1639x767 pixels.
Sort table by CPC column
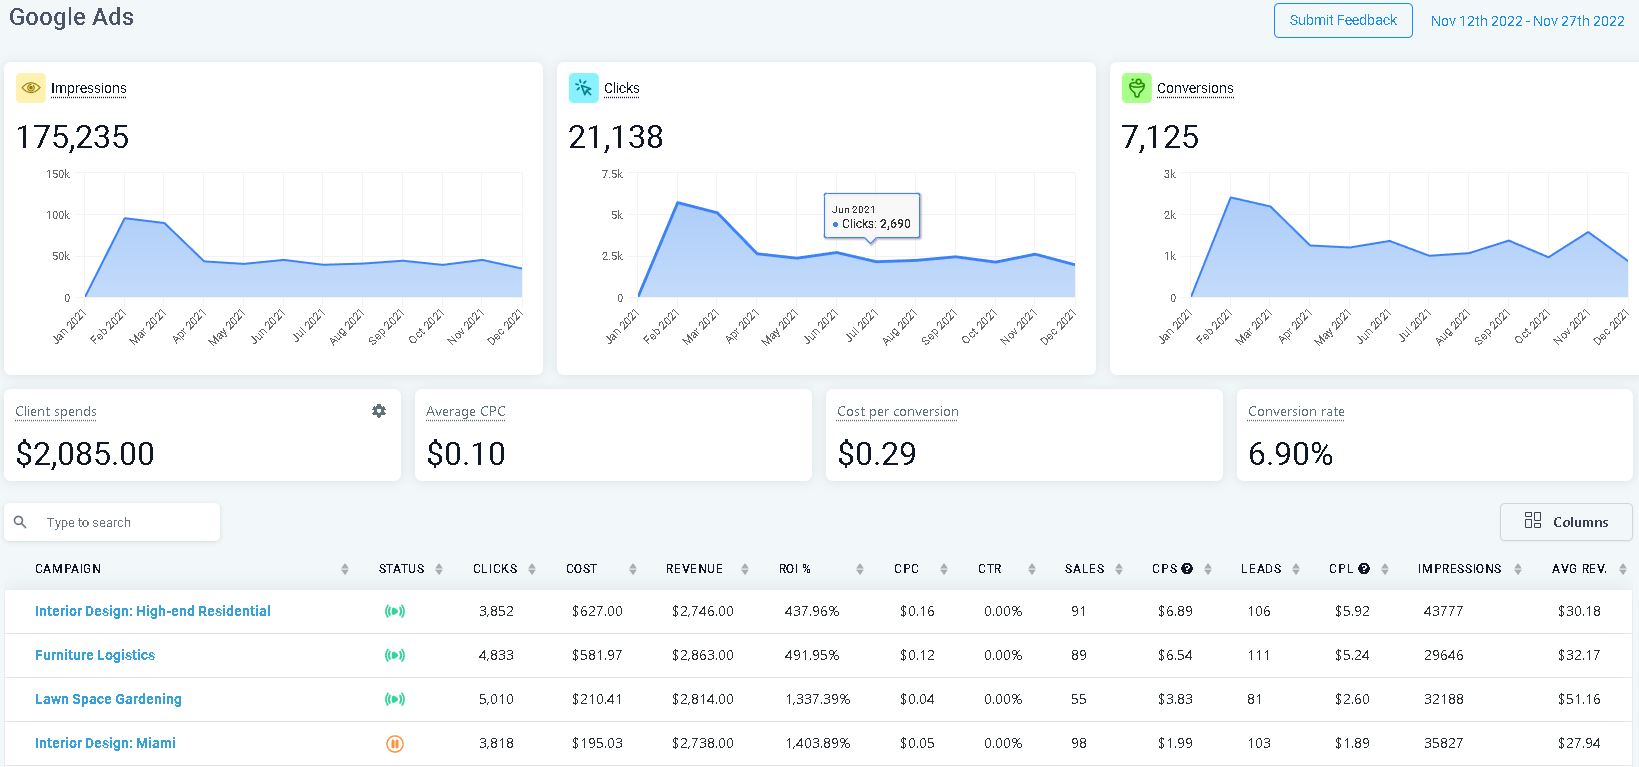944,569
